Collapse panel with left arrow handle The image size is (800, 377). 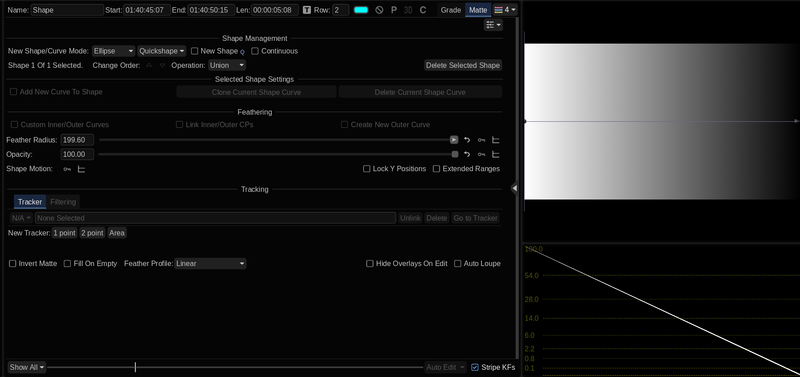(514, 188)
